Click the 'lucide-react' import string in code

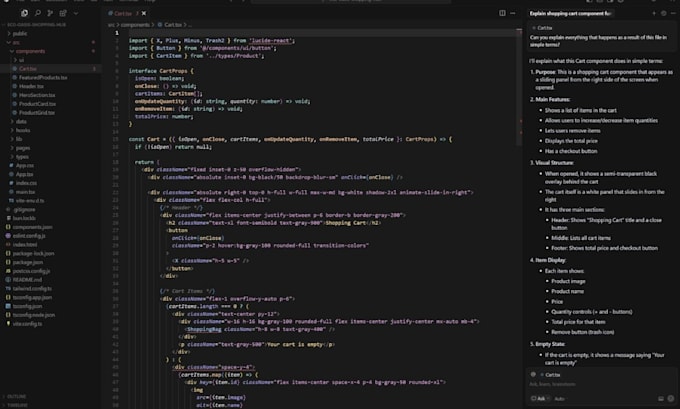click(x=271, y=40)
